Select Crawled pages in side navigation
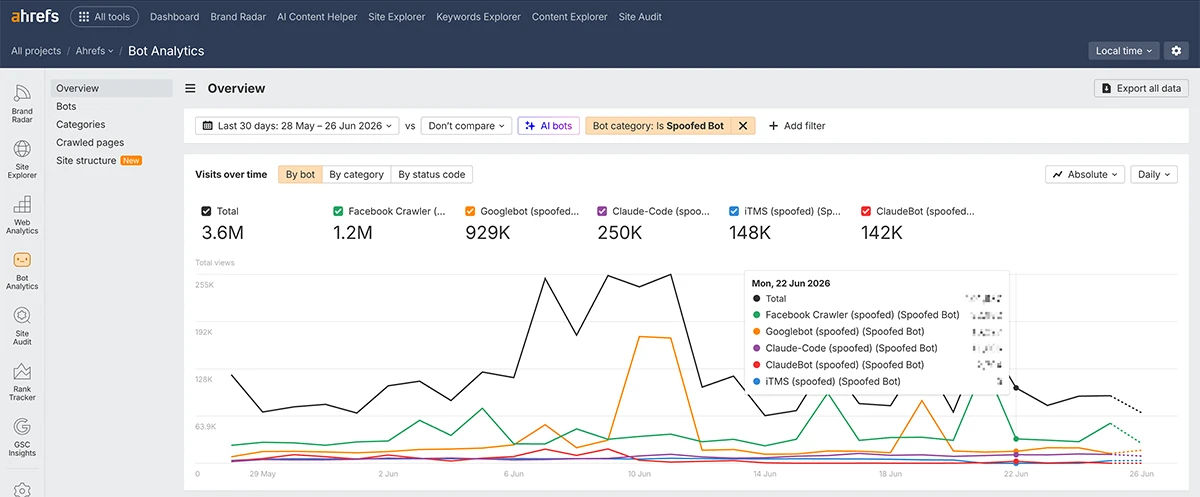The image size is (1200, 497). (x=90, y=143)
